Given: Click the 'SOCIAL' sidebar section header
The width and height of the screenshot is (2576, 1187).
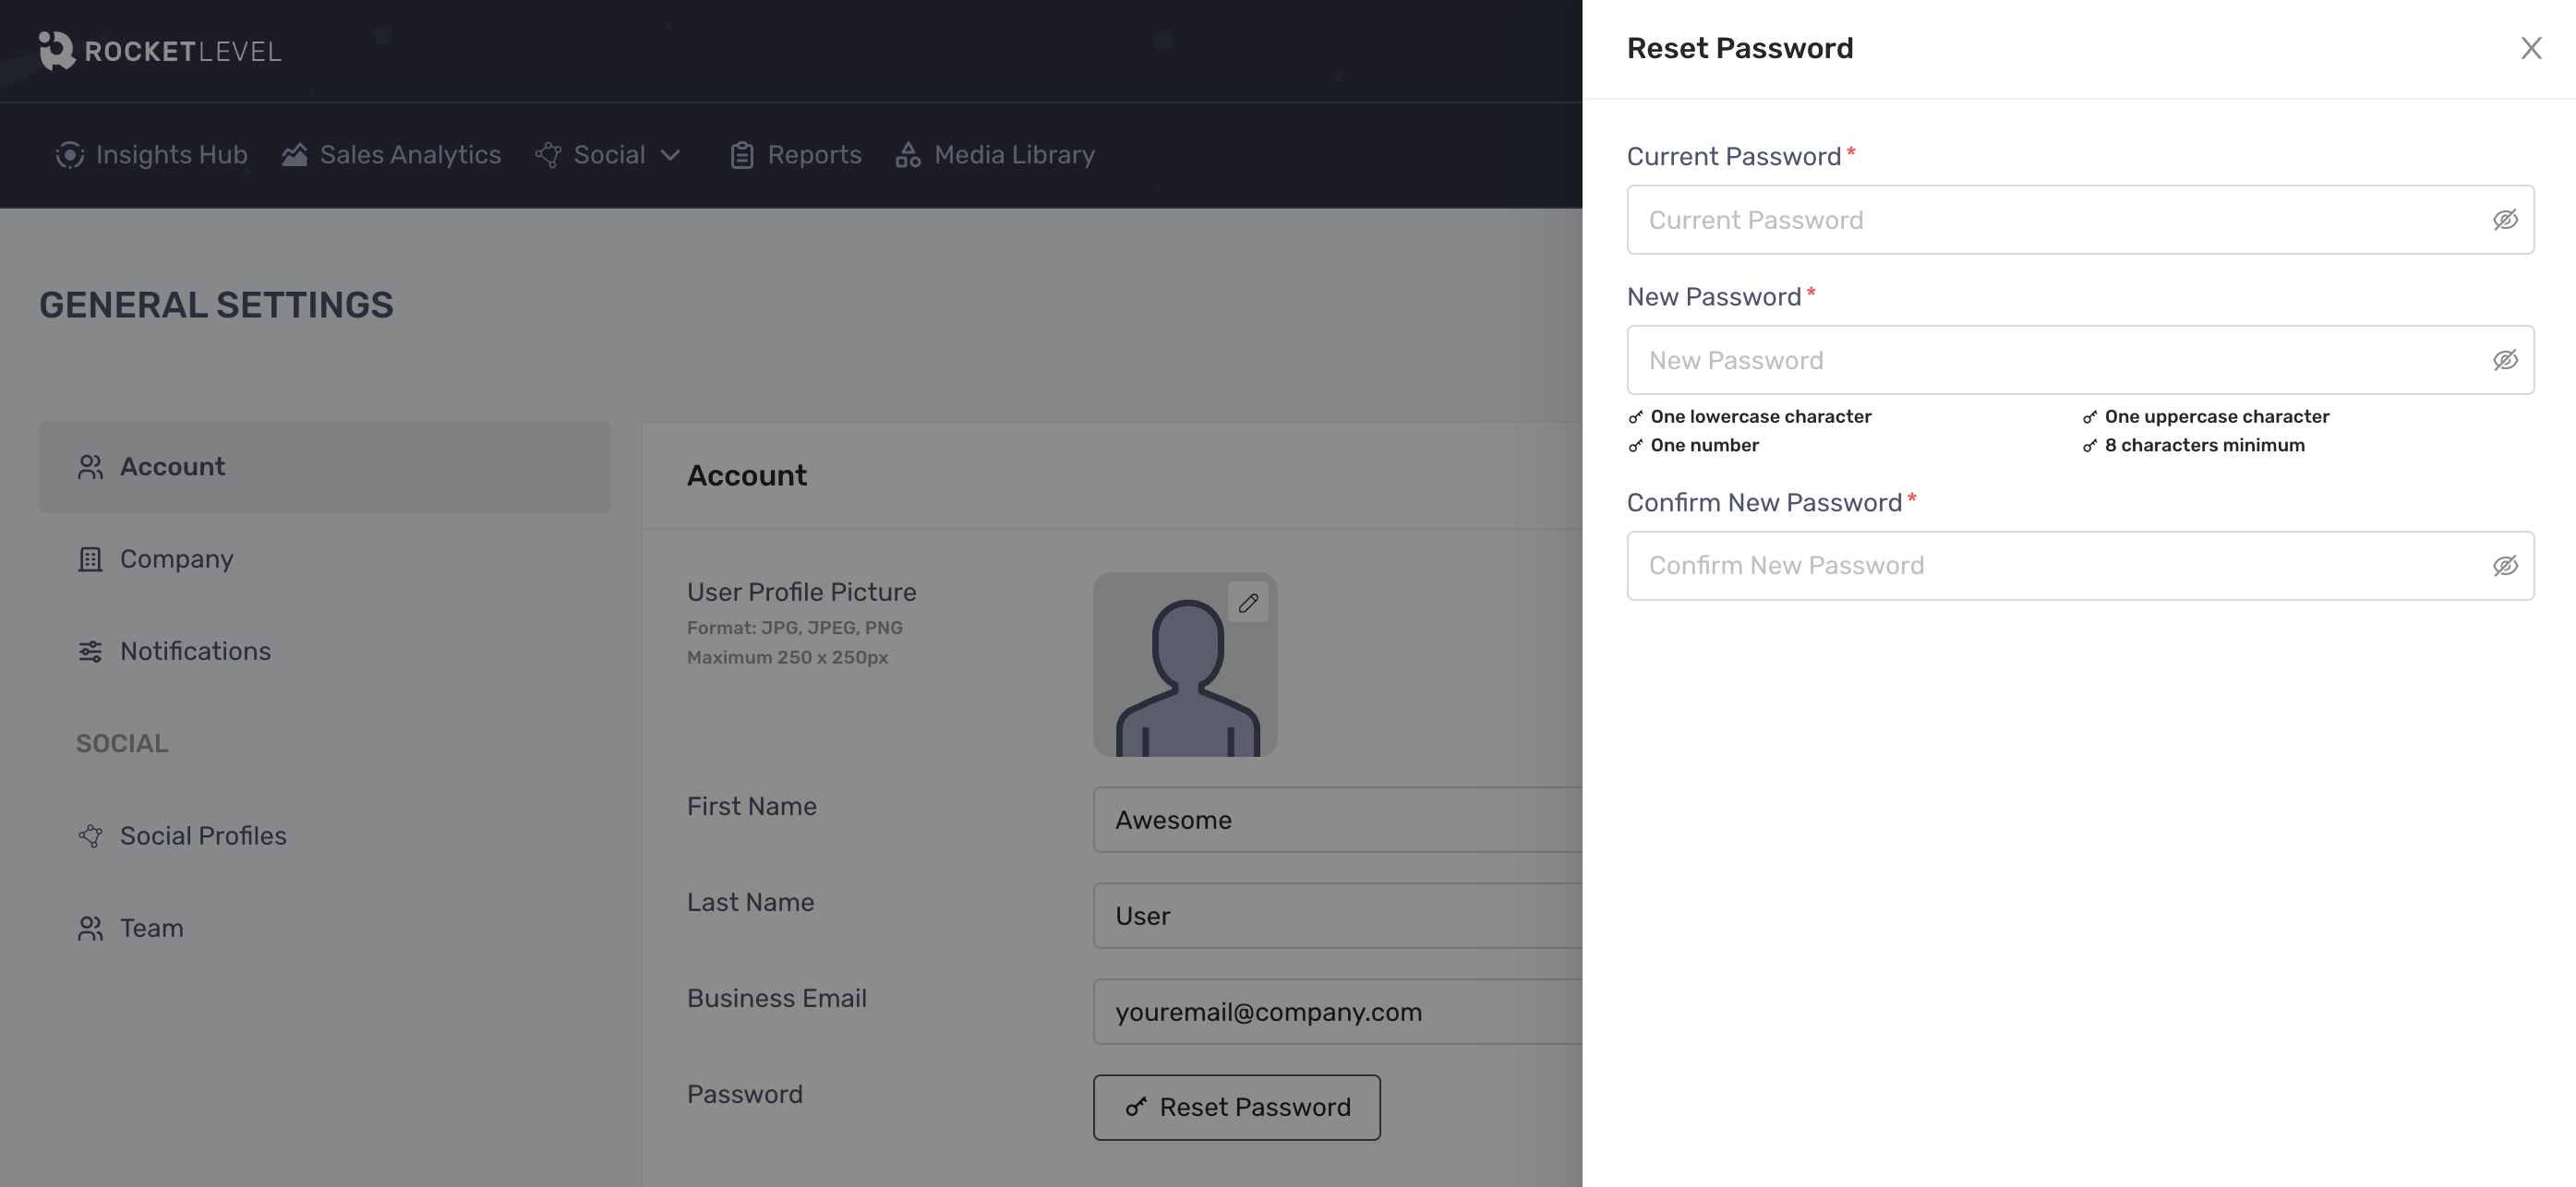Looking at the screenshot, I should (x=122, y=744).
